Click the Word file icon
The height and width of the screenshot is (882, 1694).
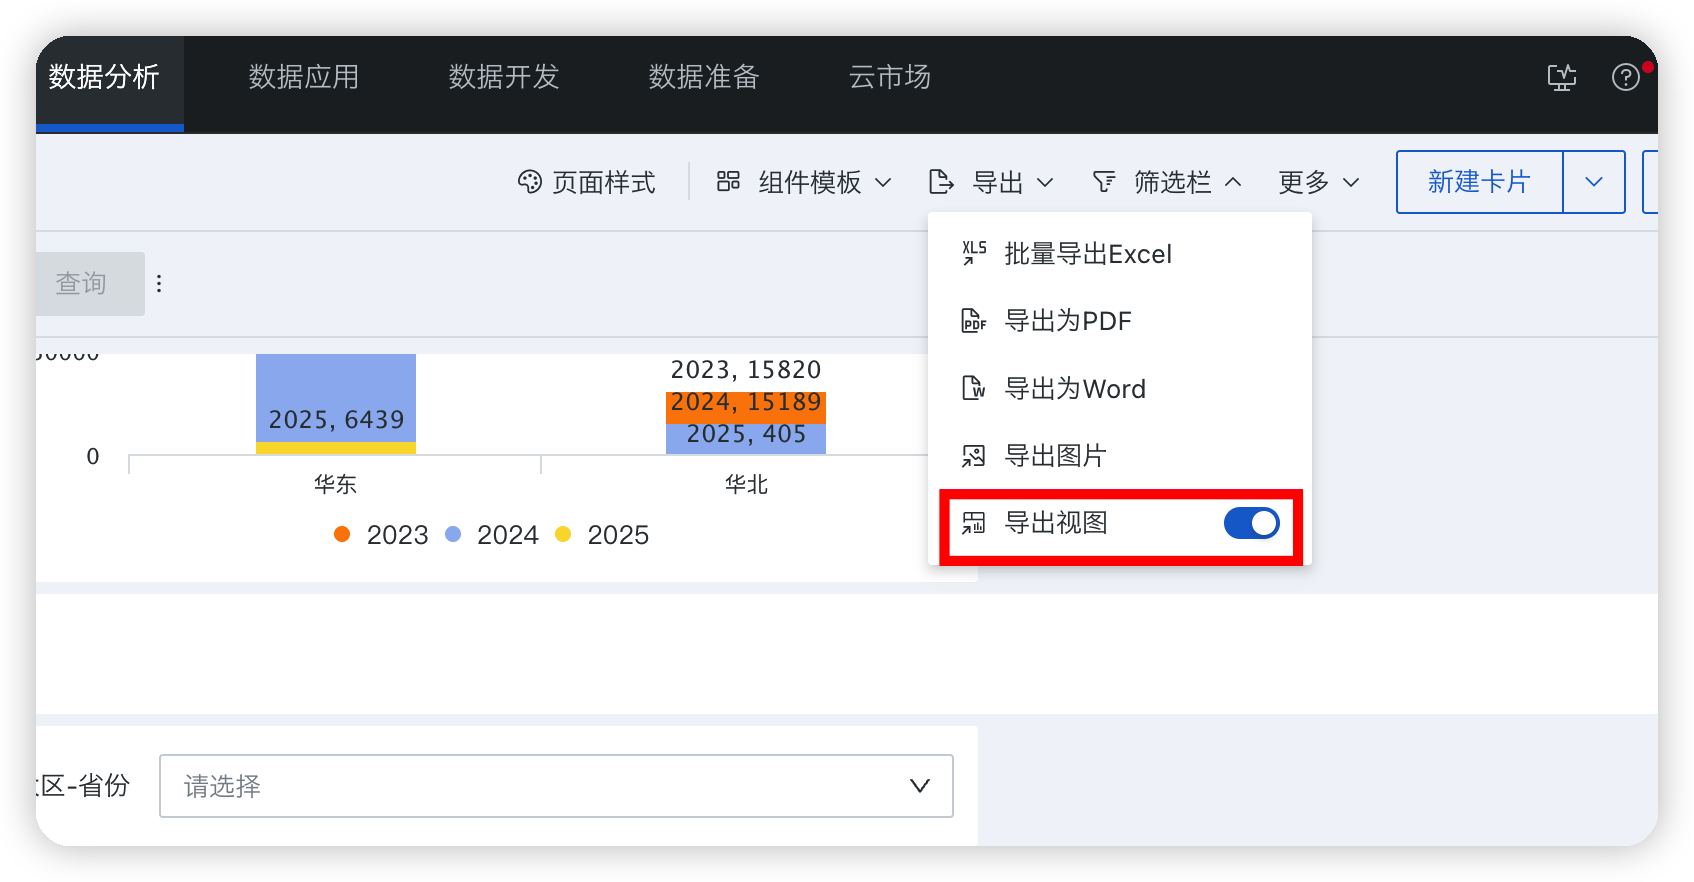click(974, 389)
